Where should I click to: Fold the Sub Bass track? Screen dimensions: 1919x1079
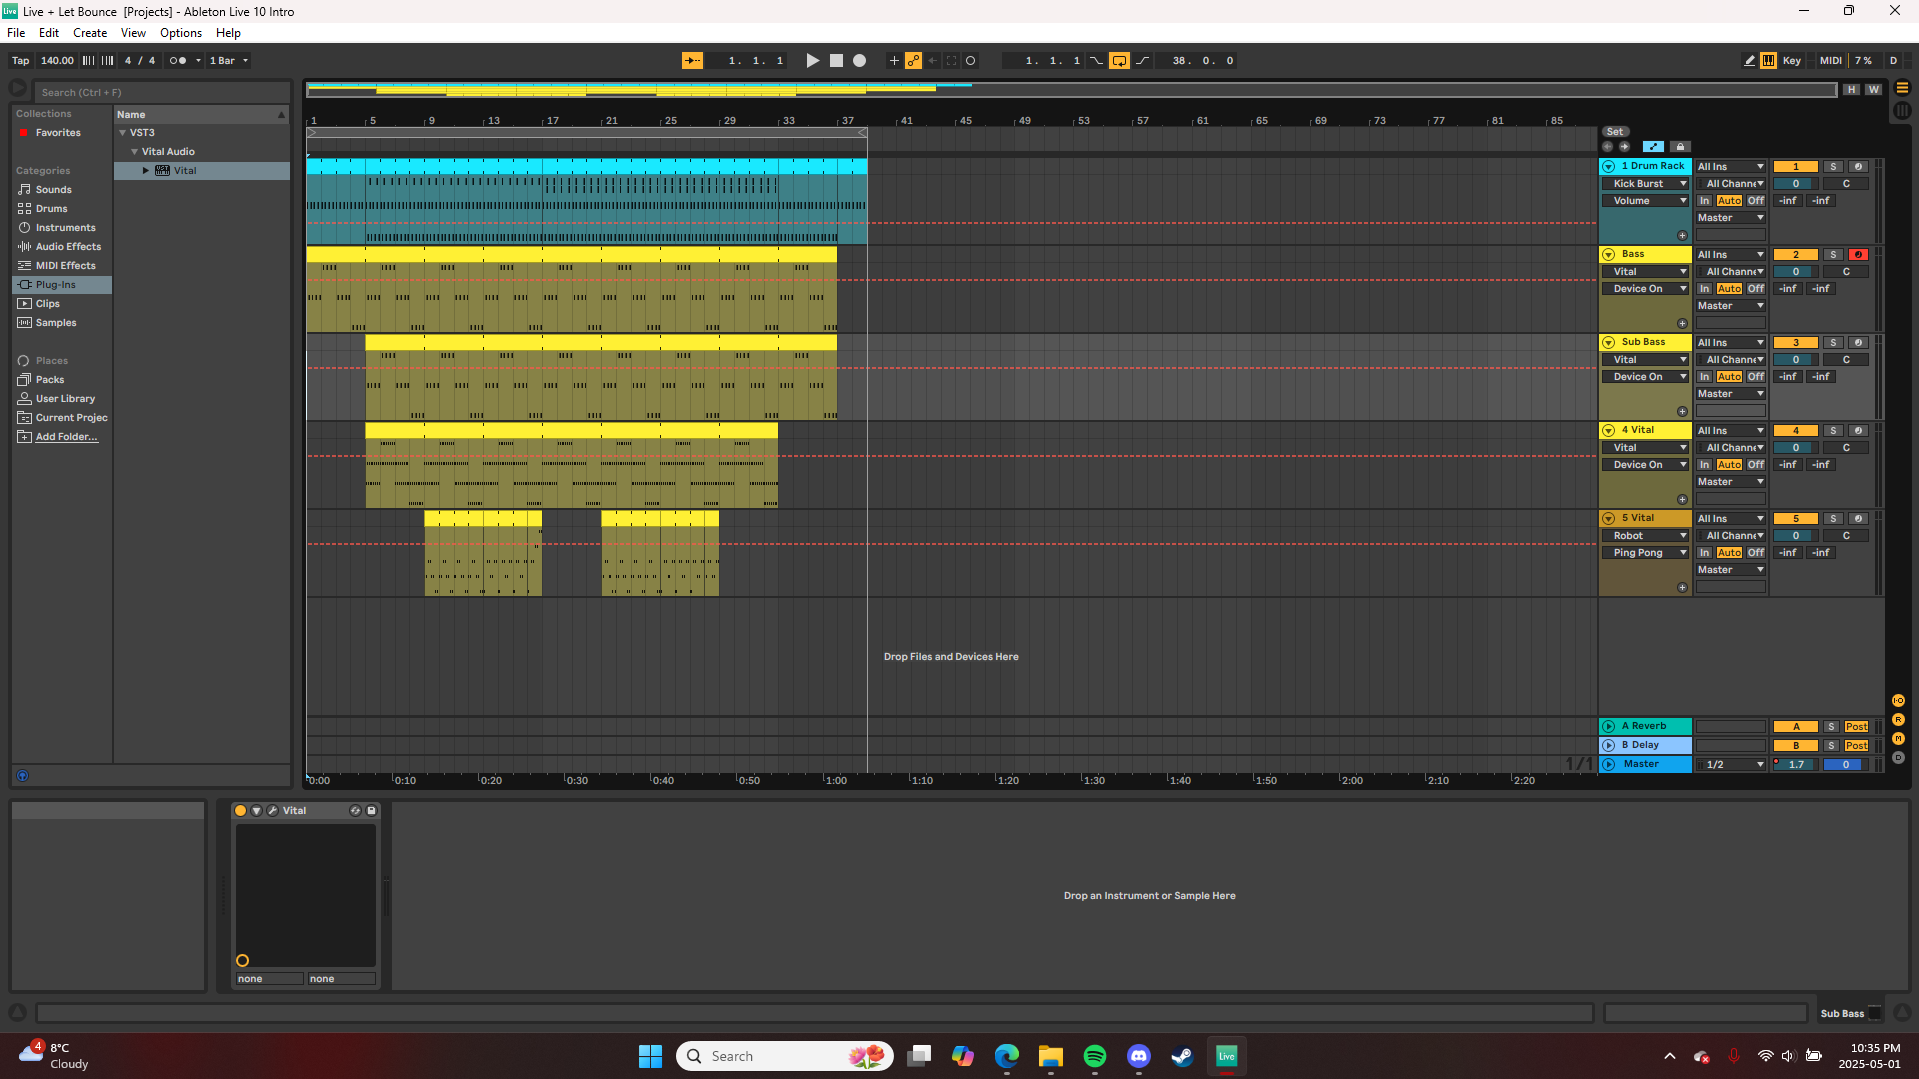(x=1609, y=343)
